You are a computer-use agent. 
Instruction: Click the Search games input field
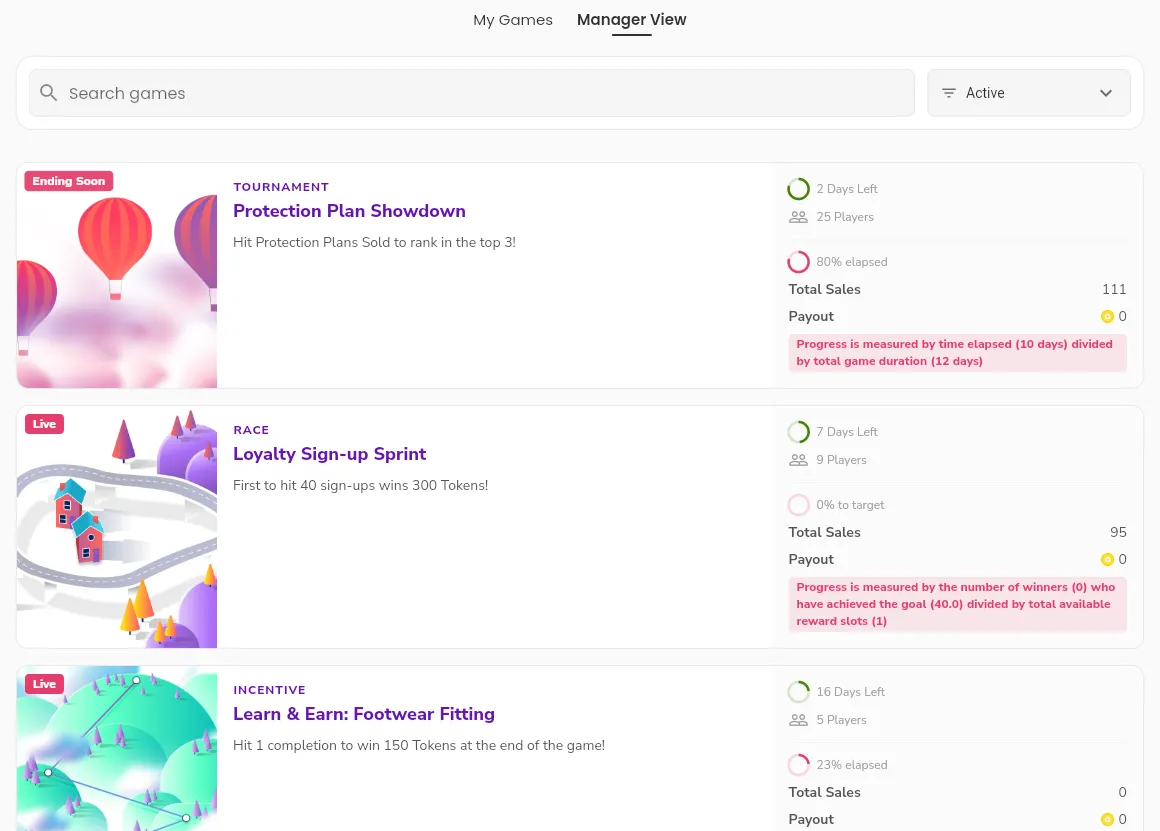[471, 93]
